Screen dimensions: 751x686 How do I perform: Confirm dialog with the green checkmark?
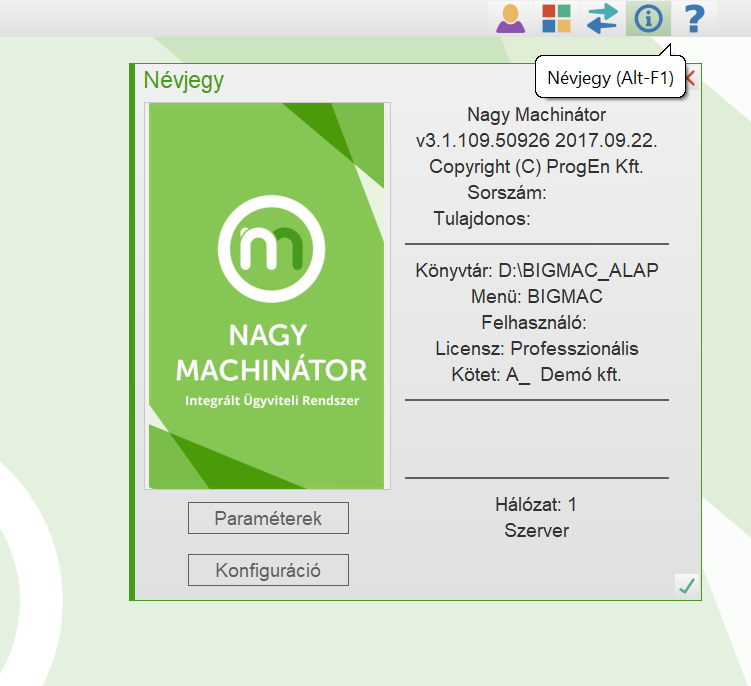point(687,585)
